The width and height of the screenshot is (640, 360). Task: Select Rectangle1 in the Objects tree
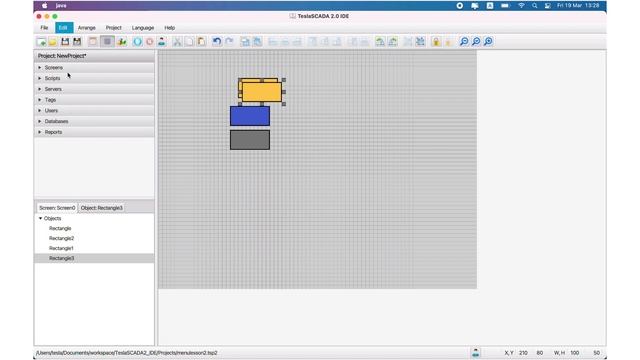coord(61,248)
